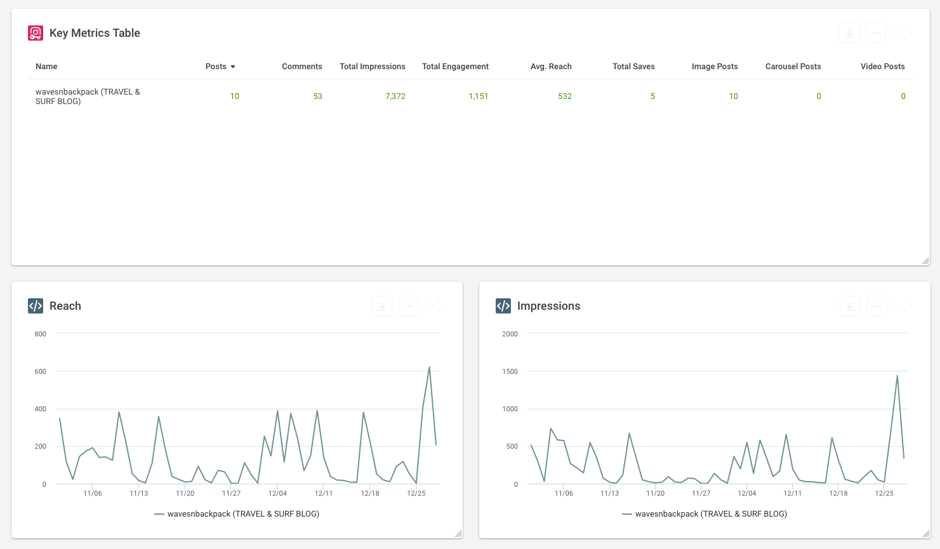Toggle wavesnbackpack legend in Reach chart

(237, 514)
